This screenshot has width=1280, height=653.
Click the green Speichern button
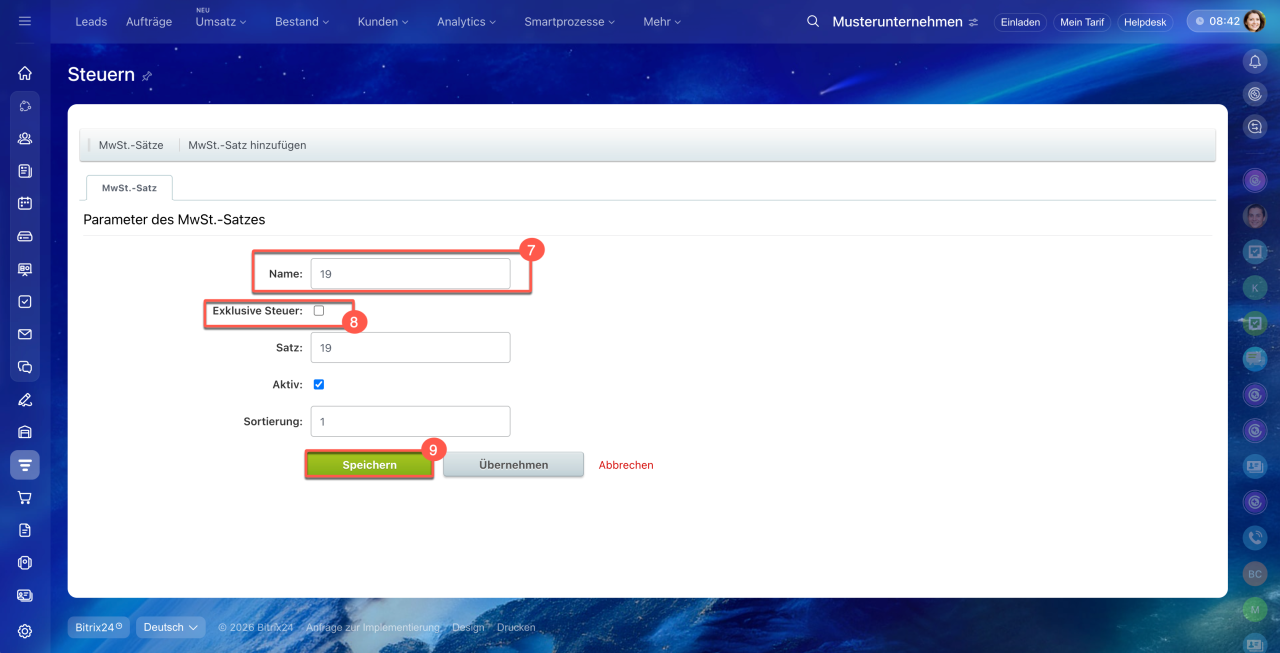coord(369,465)
